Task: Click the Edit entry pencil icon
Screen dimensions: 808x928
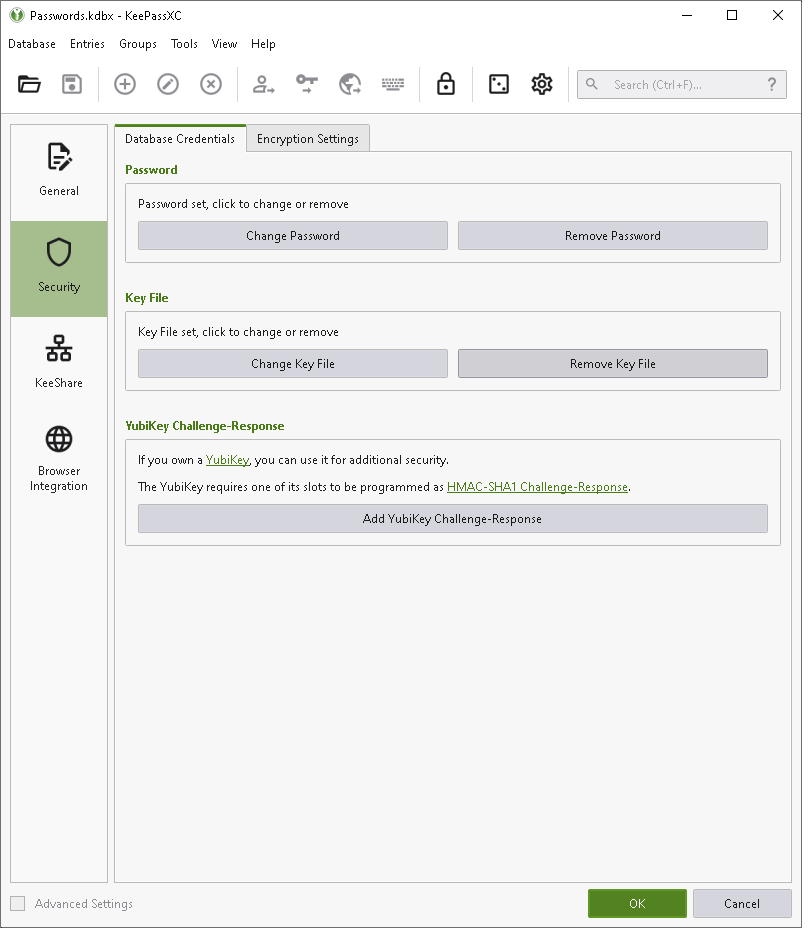Action: [168, 84]
